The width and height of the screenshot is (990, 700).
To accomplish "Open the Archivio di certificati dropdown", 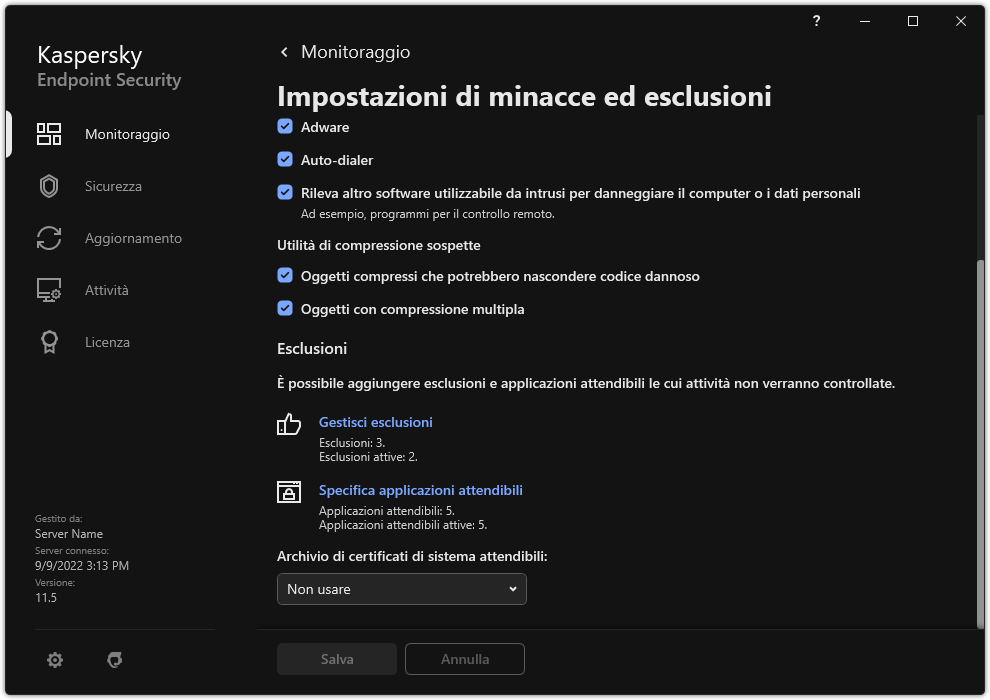I will coord(401,589).
